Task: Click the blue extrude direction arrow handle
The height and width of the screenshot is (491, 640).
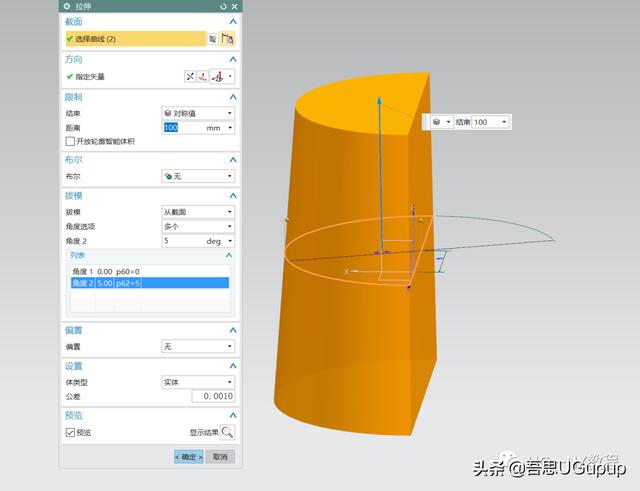Action: point(379,100)
